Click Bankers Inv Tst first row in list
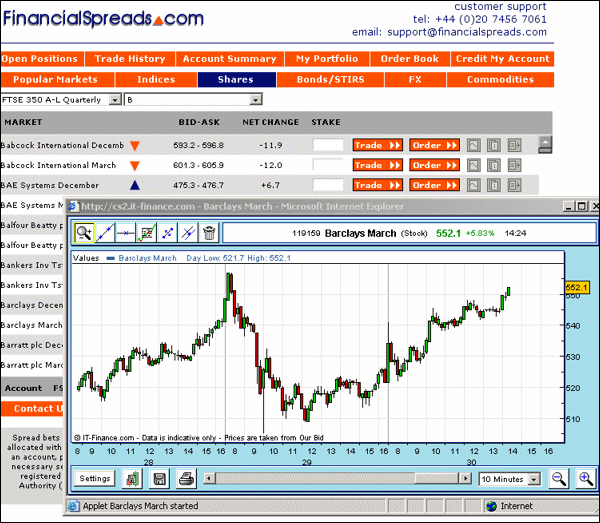 pyautogui.click(x=32, y=265)
